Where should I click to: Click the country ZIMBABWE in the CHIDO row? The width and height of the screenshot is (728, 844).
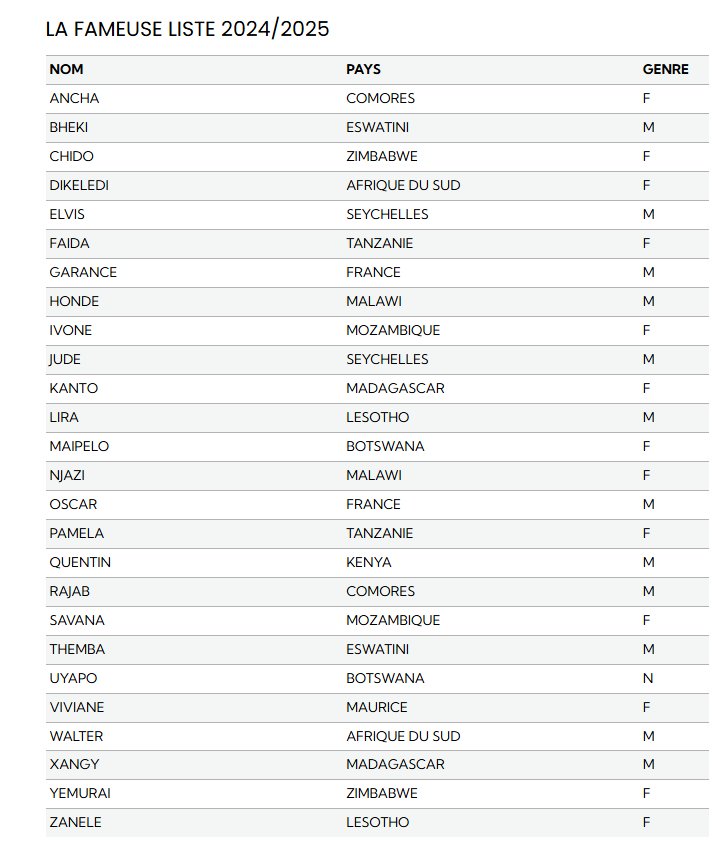[382, 156]
